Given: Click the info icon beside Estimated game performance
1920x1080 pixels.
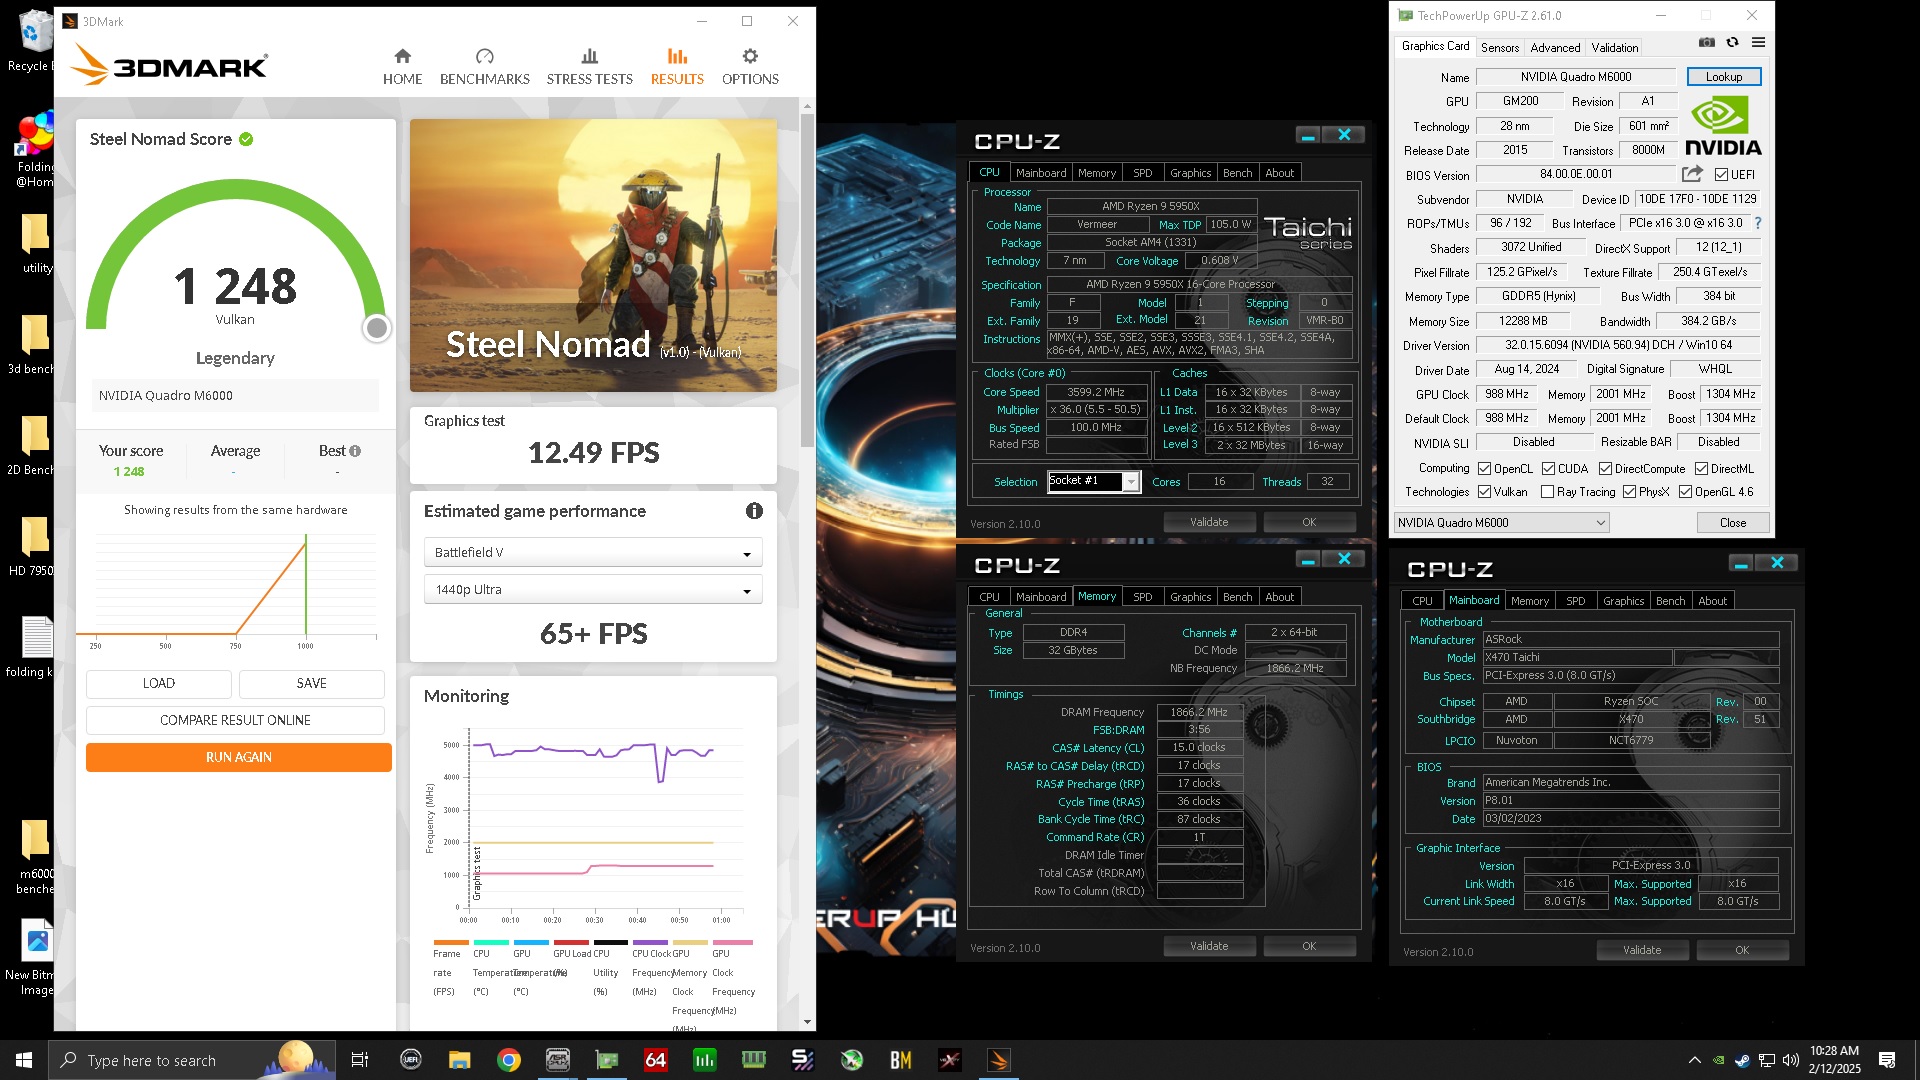Looking at the screenshot, I should (754, 511).
